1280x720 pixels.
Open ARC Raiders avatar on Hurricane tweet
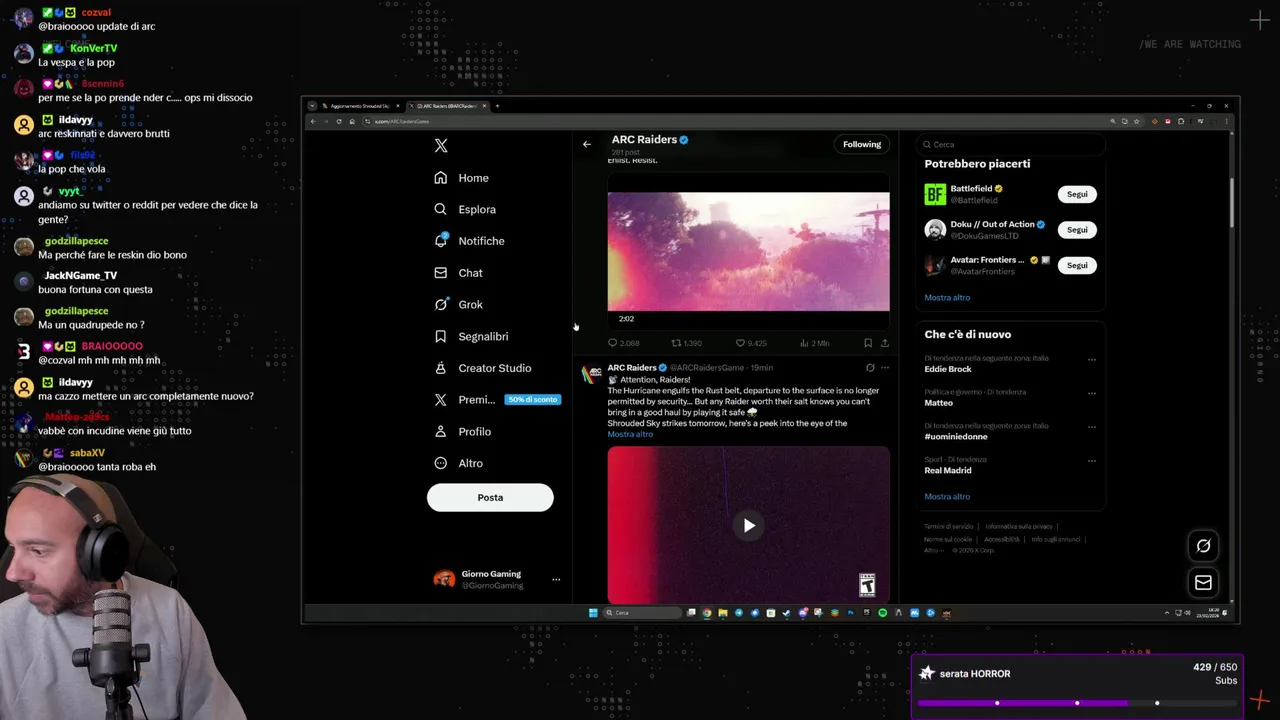coord(593,374)
